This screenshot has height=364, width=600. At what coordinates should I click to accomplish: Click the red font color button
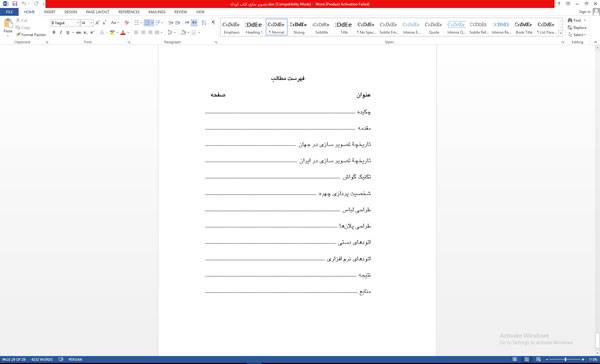pos(122,33)
